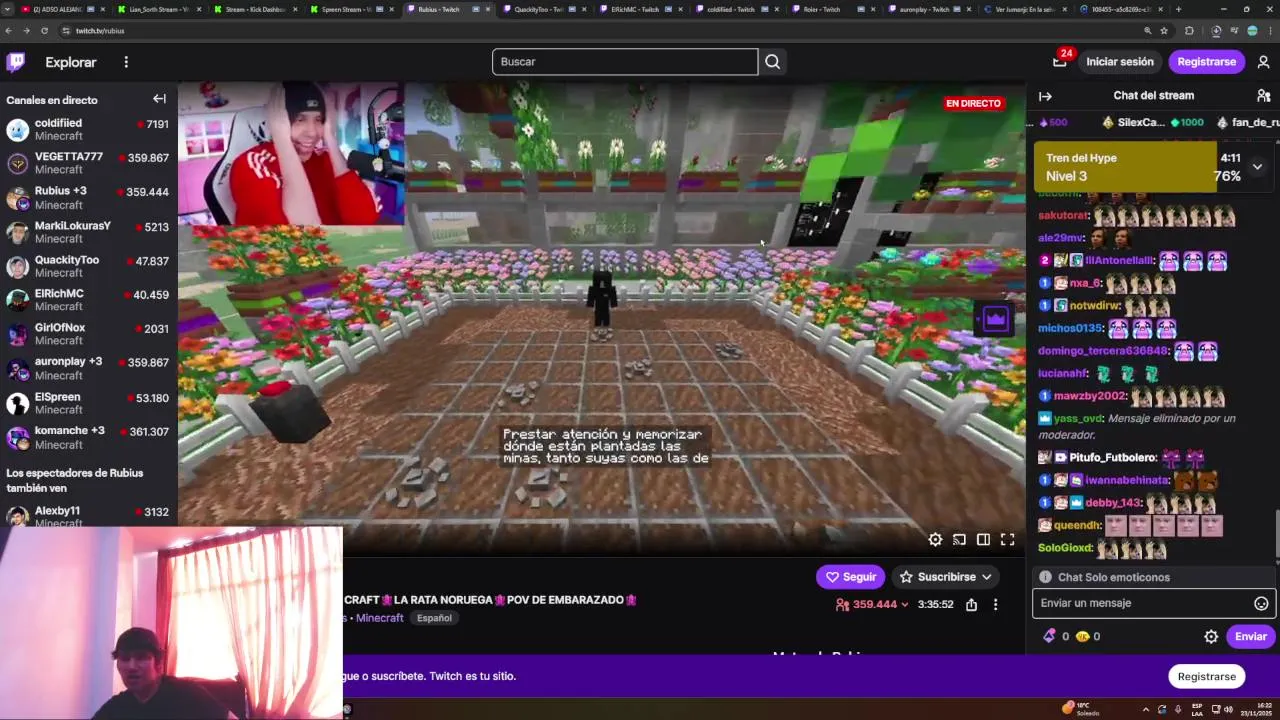Open the emote picker smiley
This screenshot has height=720, width=1280.
1261,603
